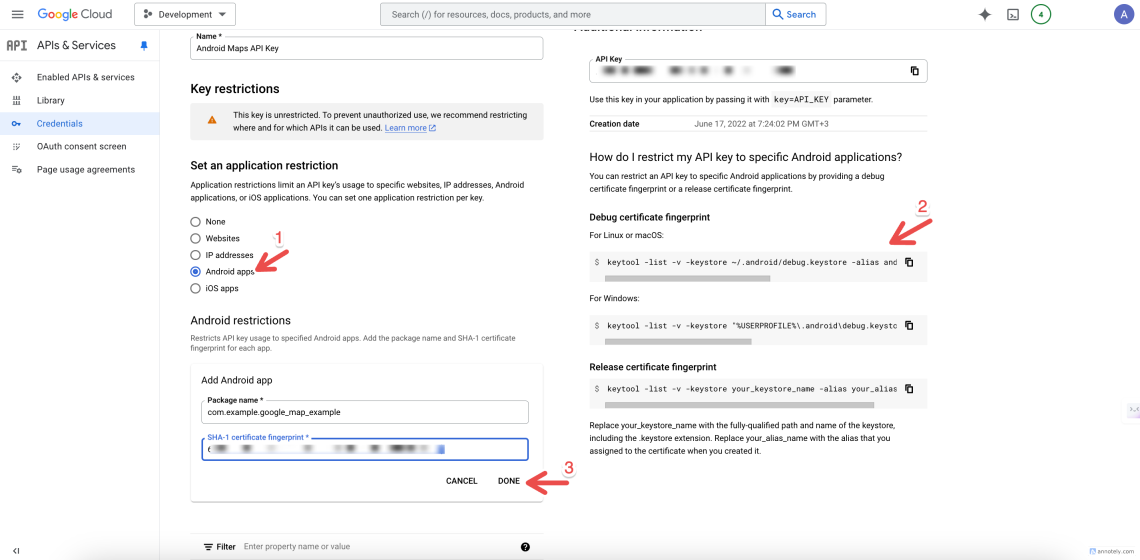Copy the API key value
This screenshot has height=560, width=1140.
tap(914, 71)
